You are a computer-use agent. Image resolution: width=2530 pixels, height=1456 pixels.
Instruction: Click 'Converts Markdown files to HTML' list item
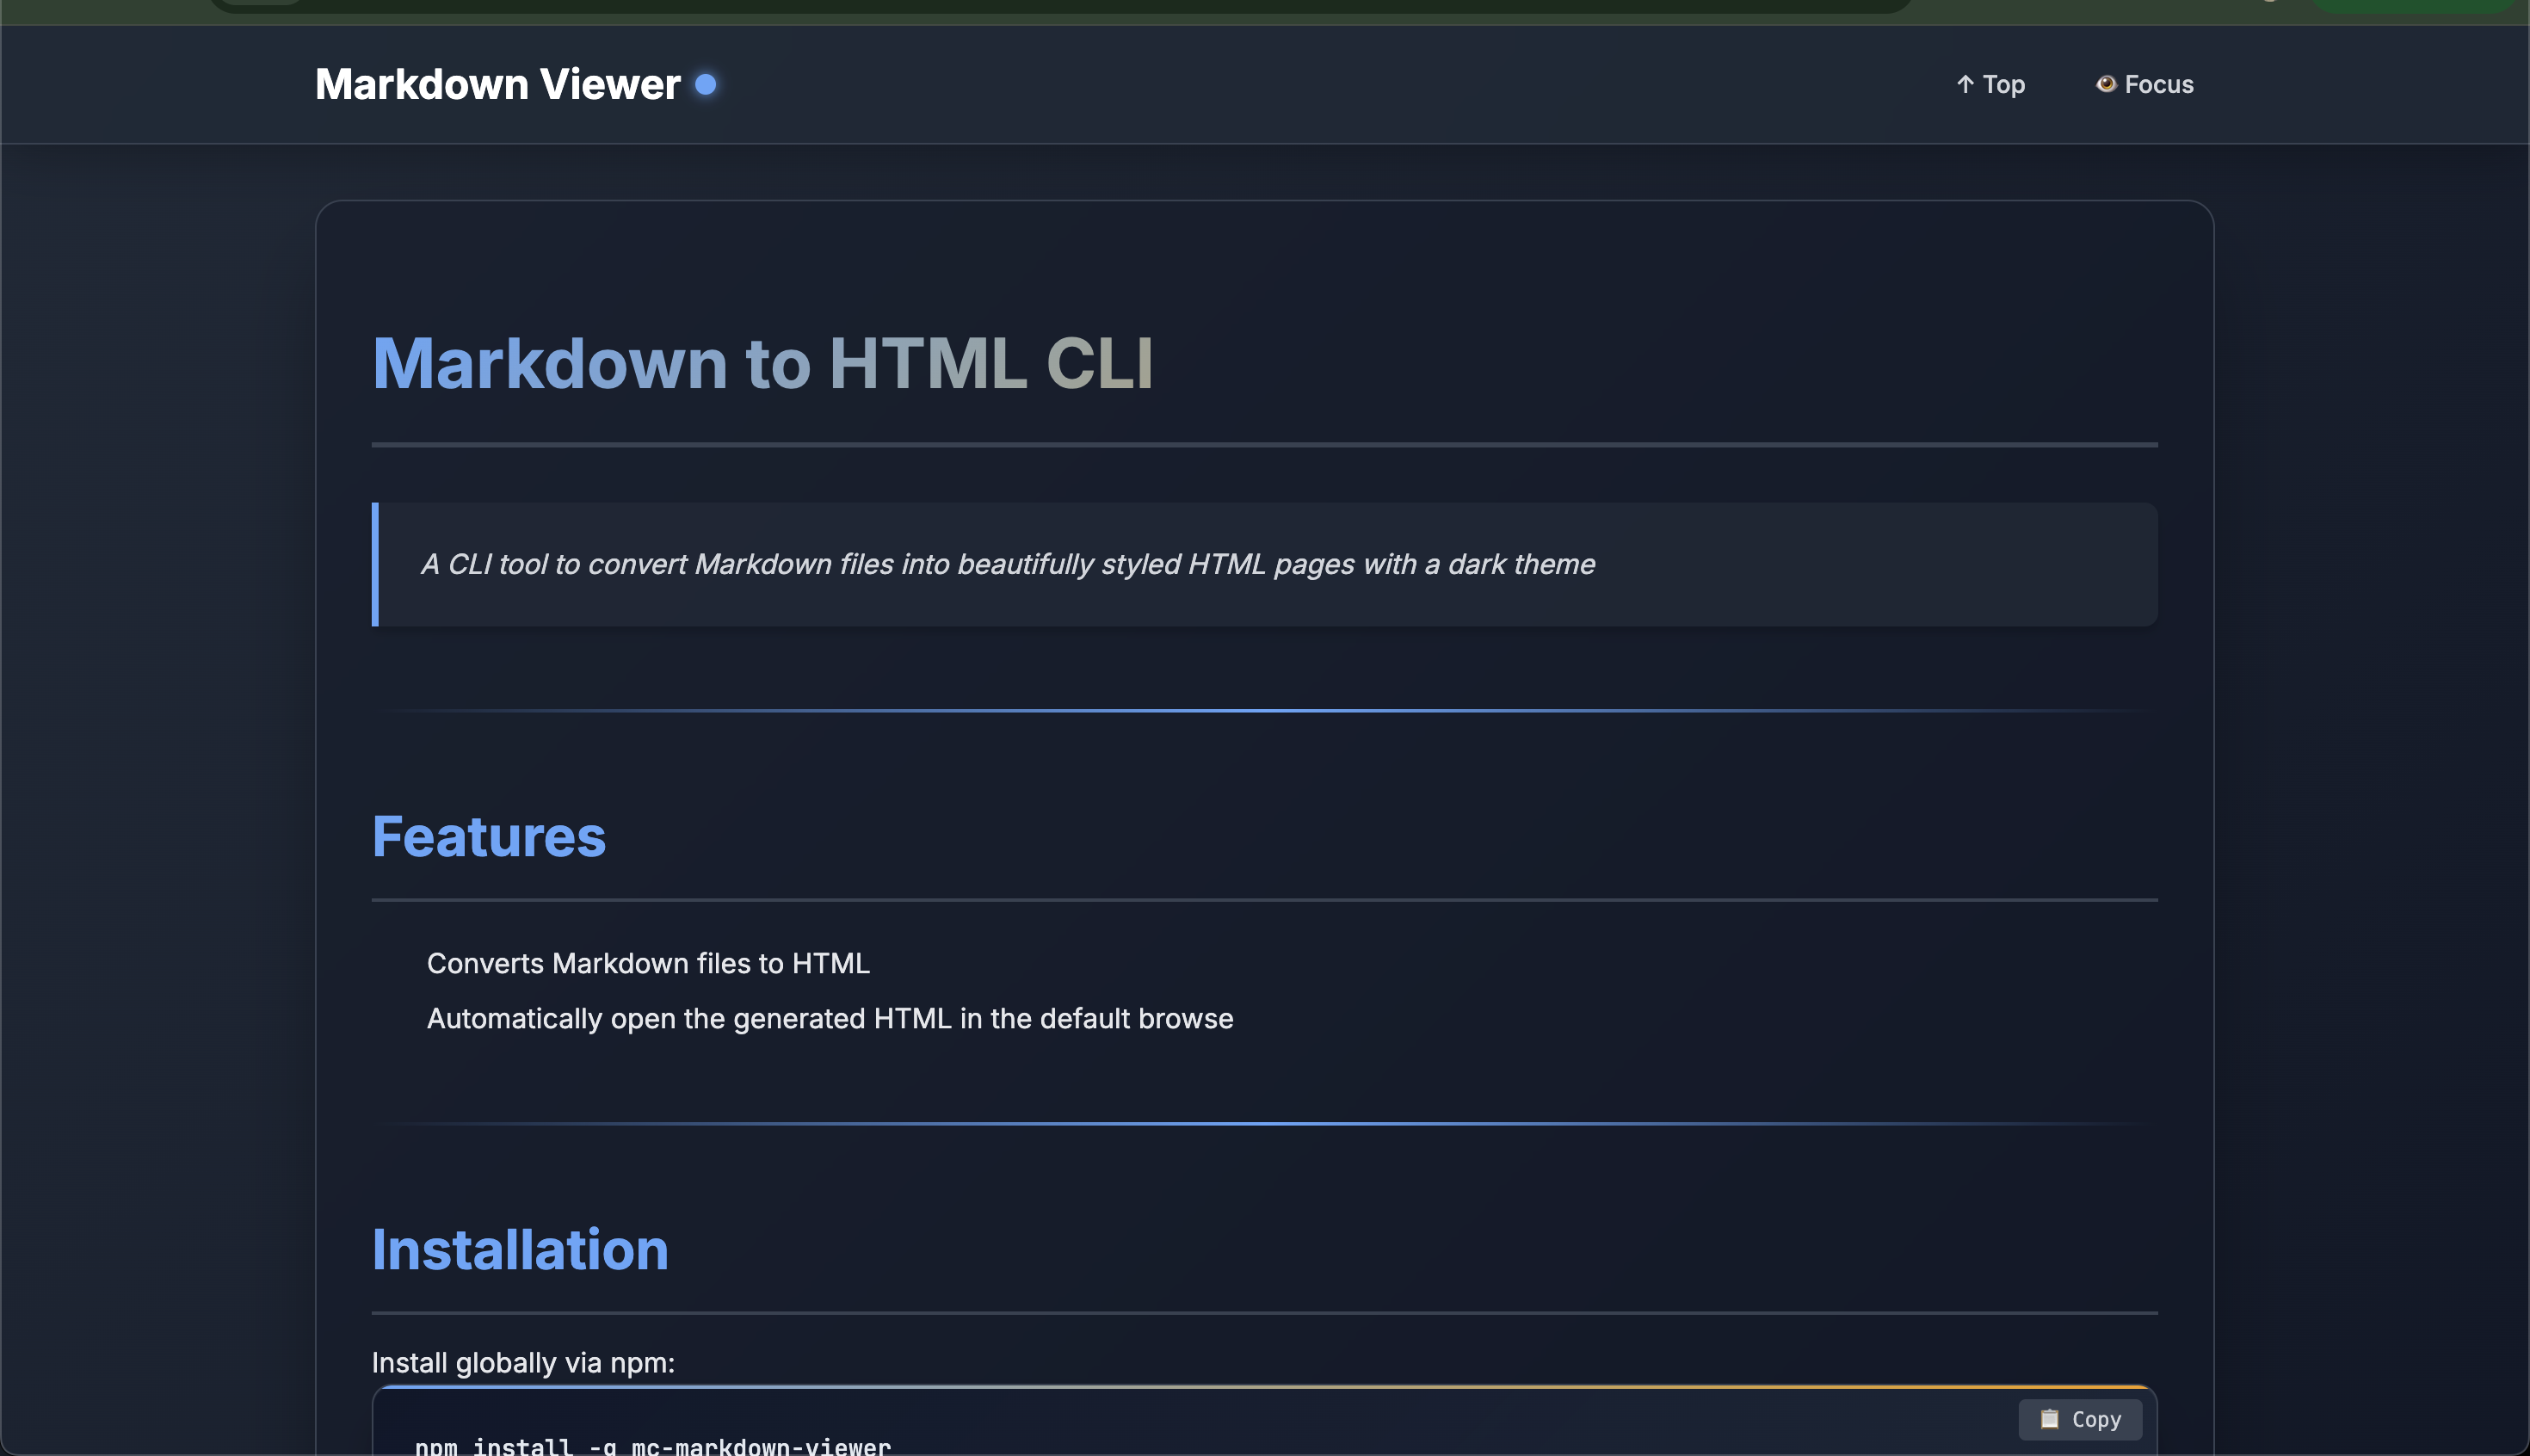coord(648,963)
